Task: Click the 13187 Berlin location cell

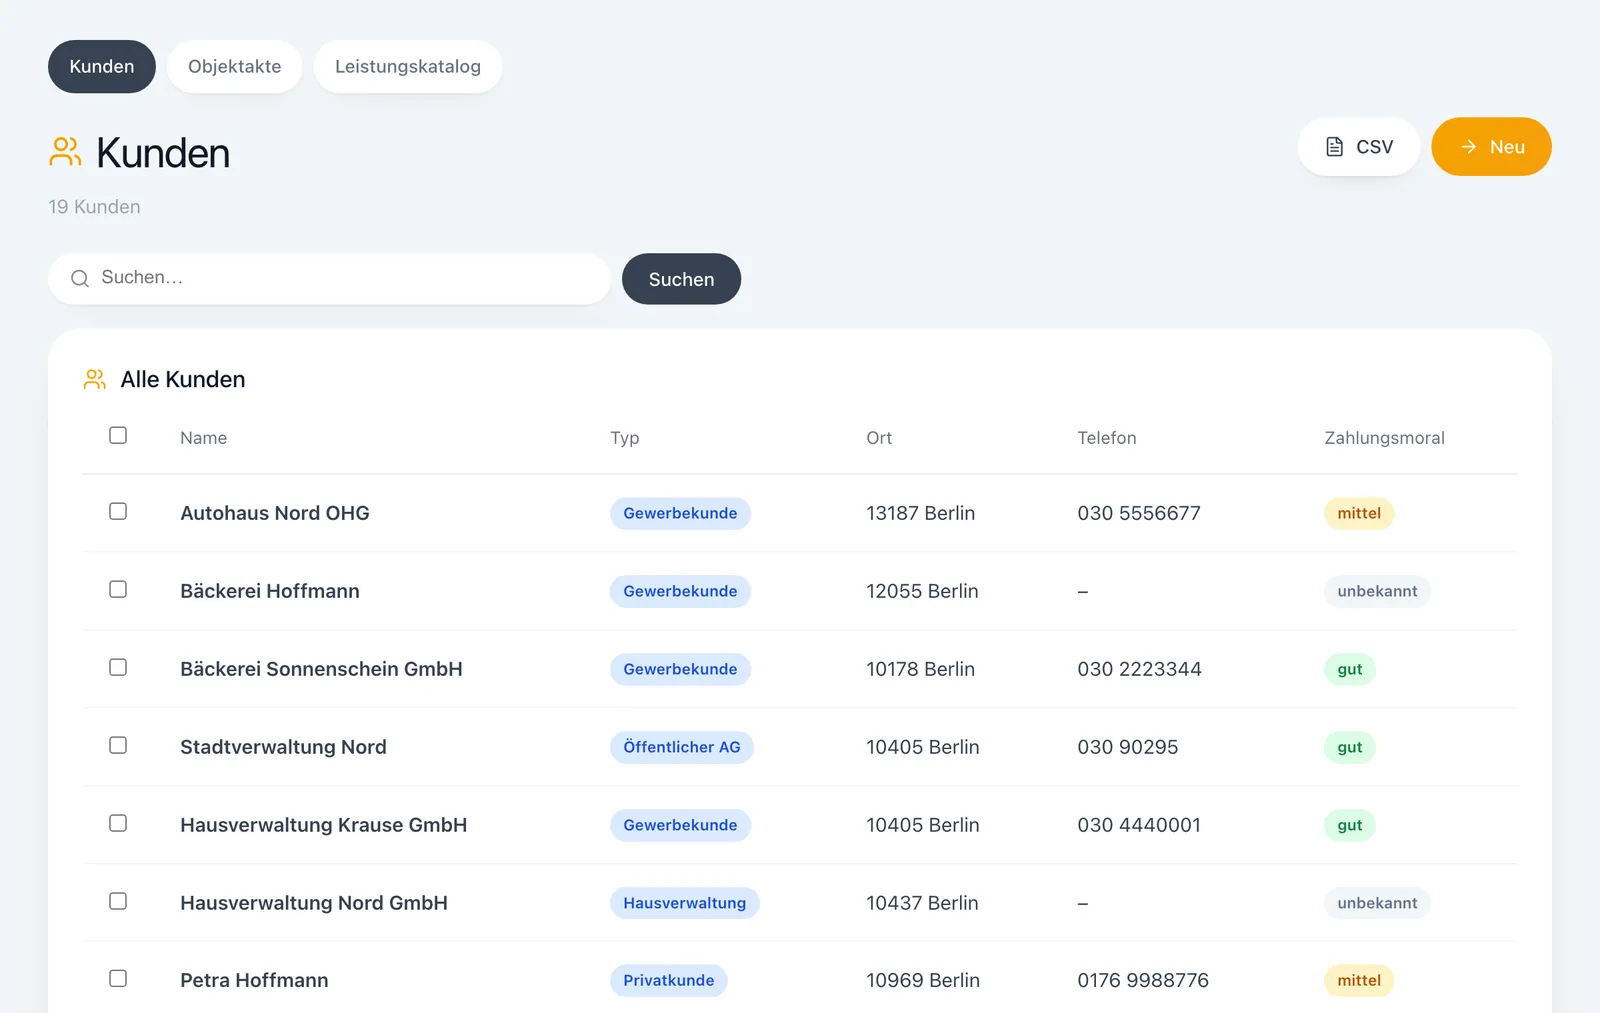Action: [920, 513]
